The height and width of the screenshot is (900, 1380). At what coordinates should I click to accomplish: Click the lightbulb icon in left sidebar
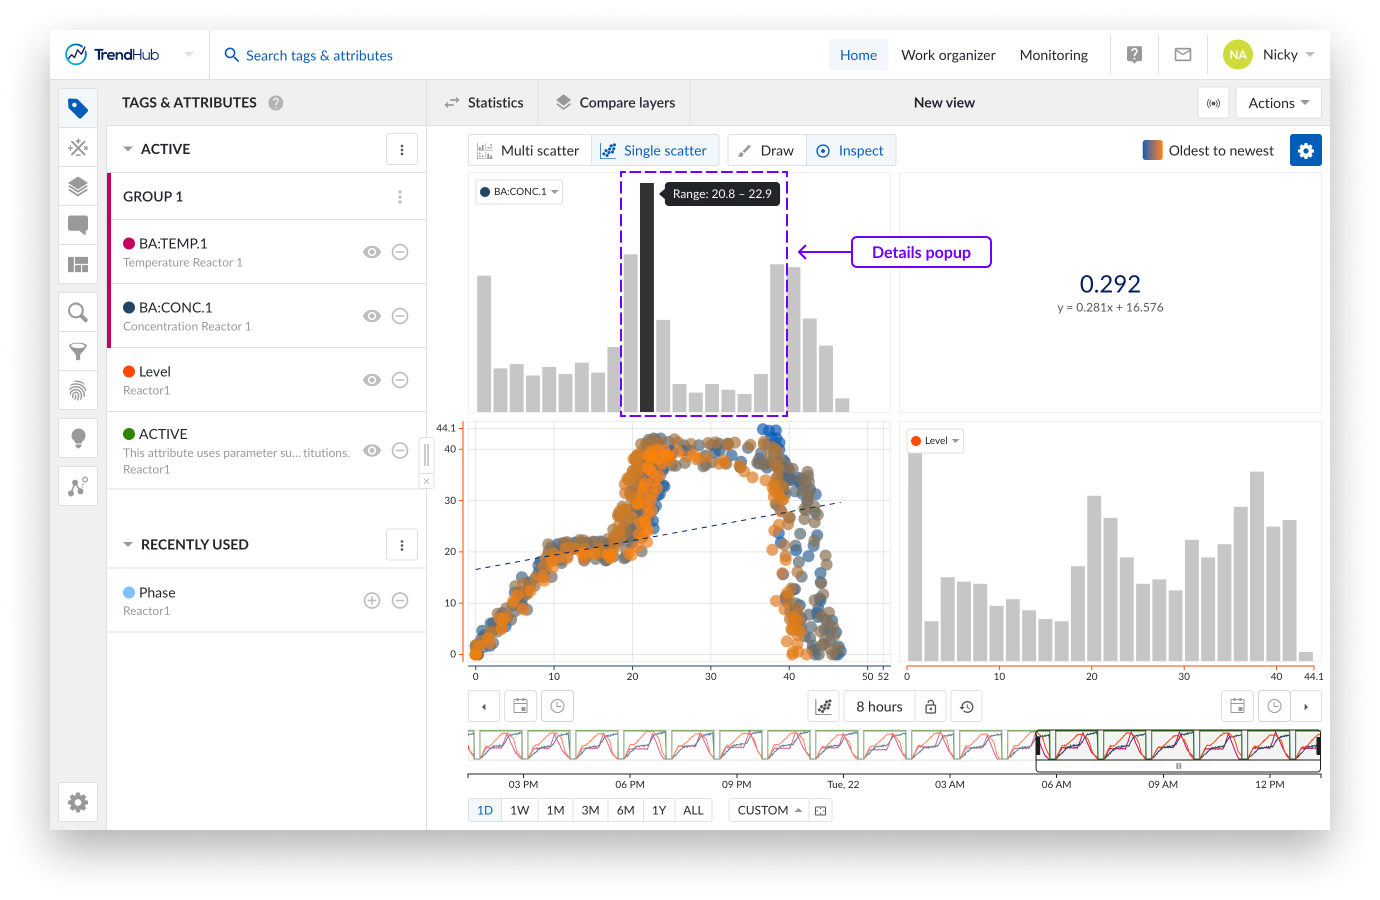(x=78, y=438)
